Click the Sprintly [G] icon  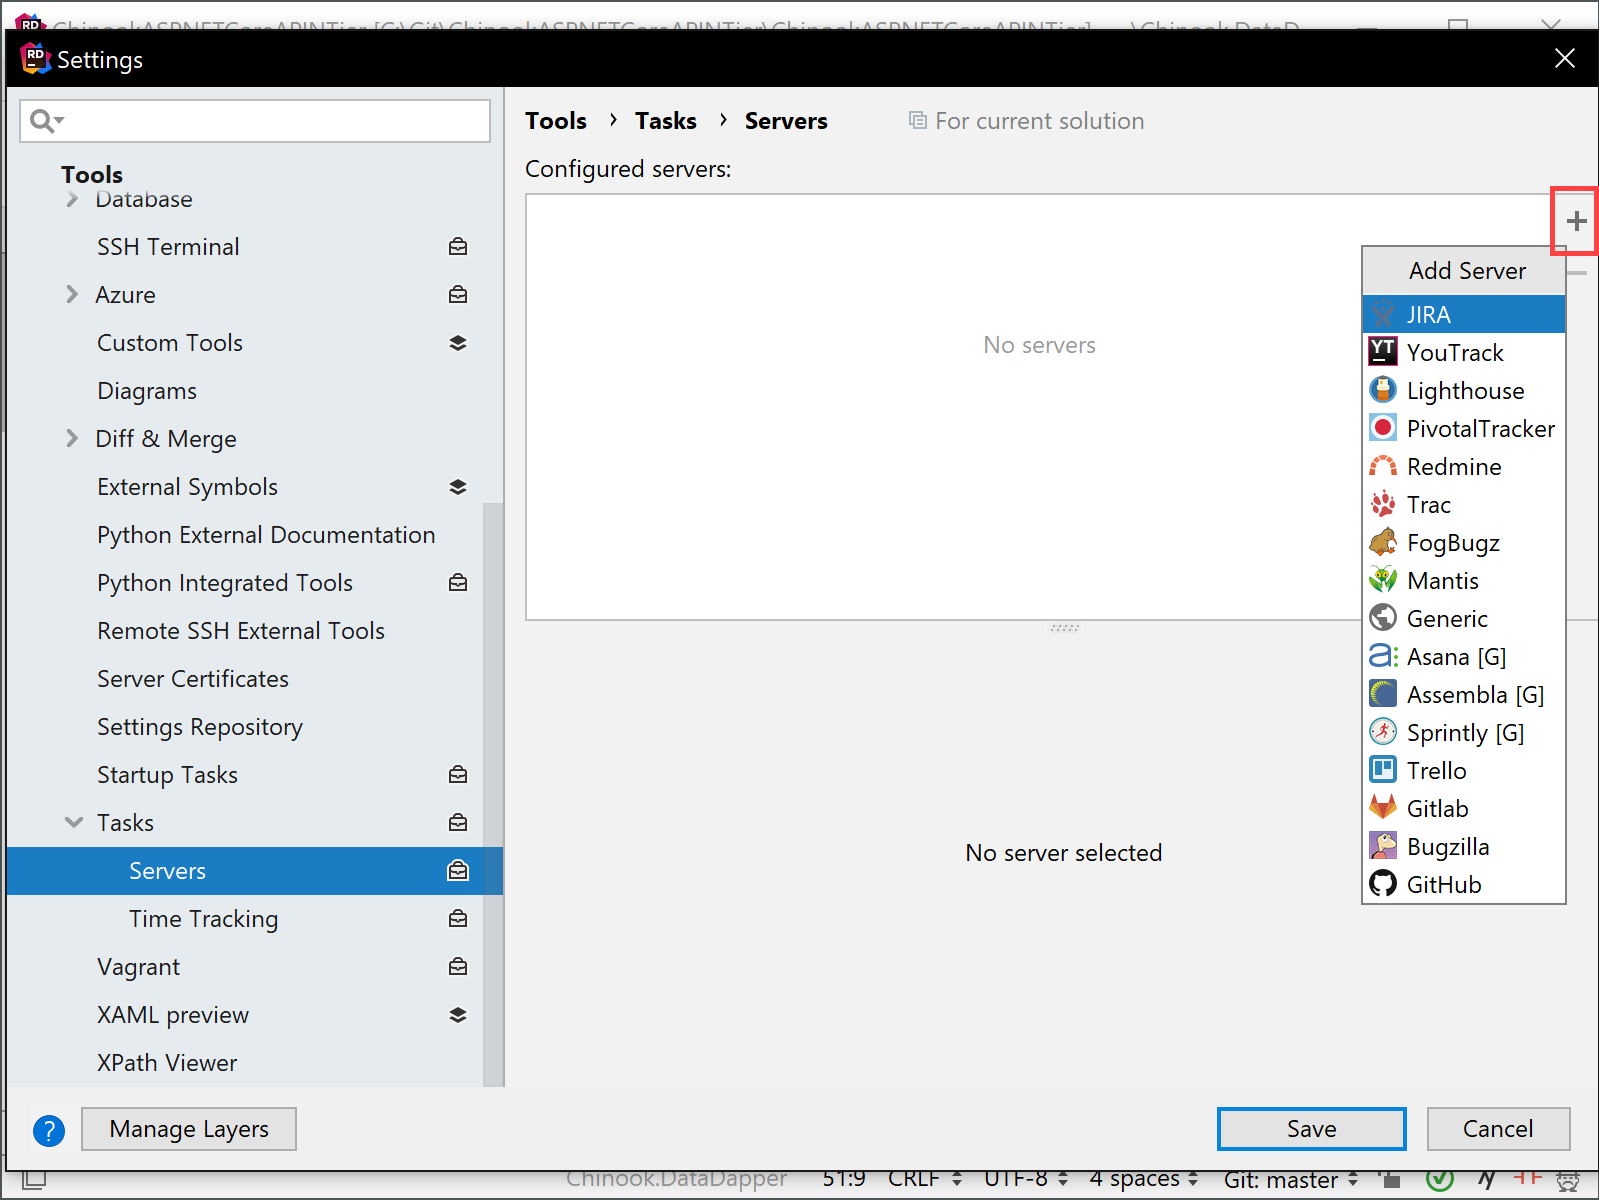tap(1383, 732)
